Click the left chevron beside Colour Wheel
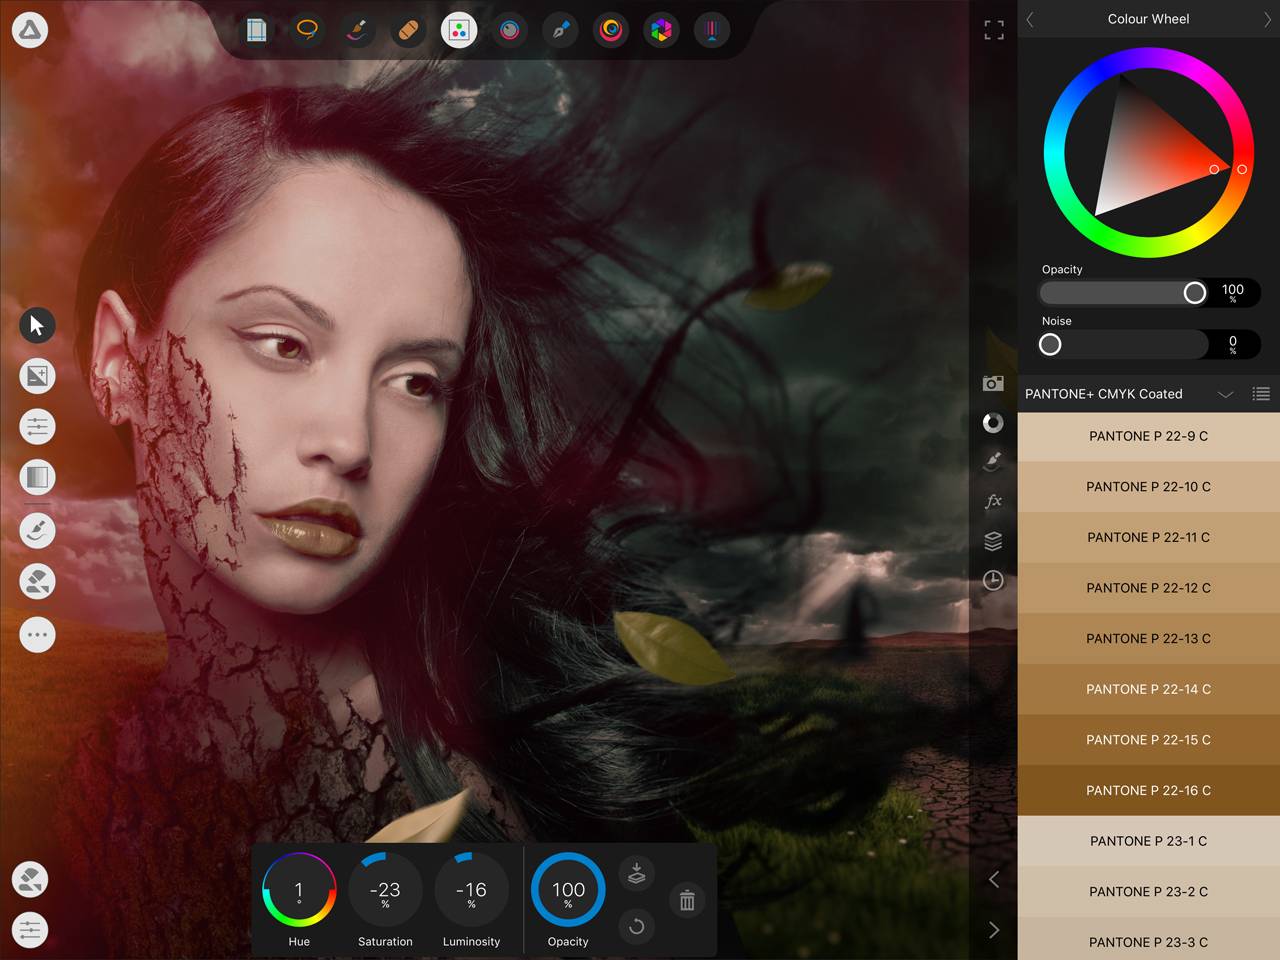The image size is (1280, 960). (1030, 19)
